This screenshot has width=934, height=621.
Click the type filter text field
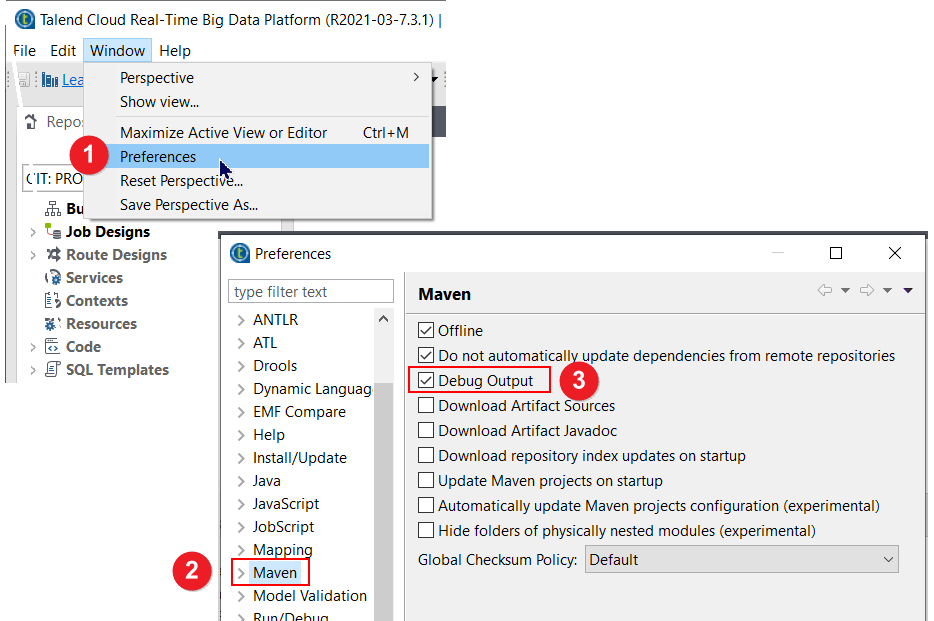point(311,292)
